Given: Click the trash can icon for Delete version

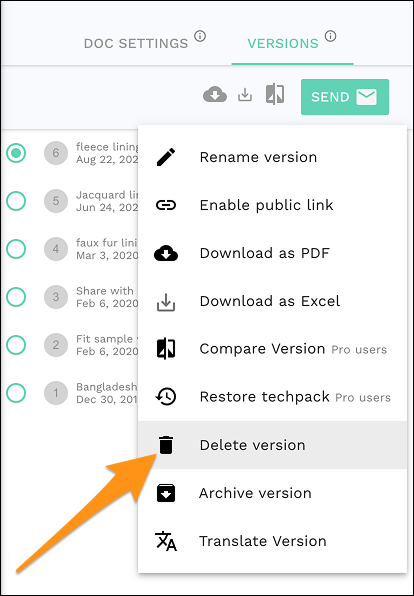Looking at the screenshot, I should point(166,445).
